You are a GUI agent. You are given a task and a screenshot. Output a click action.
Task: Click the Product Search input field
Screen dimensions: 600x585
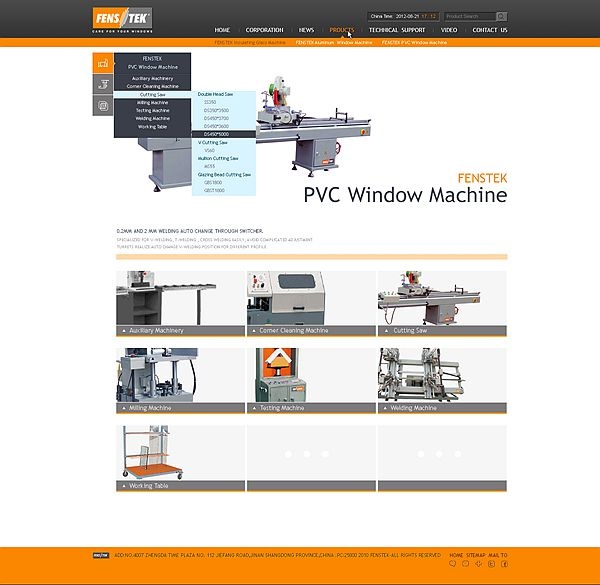468,16
